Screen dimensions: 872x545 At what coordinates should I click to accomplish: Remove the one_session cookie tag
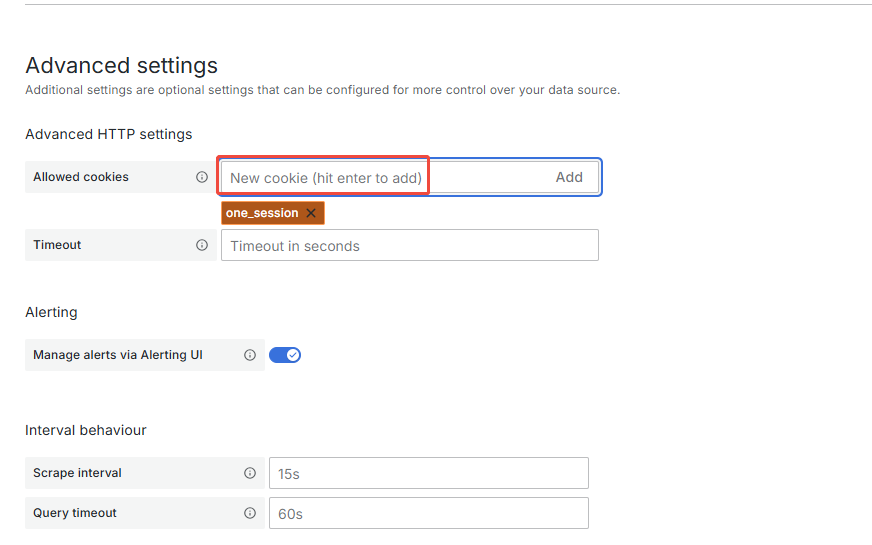click(x=311, y=213)
